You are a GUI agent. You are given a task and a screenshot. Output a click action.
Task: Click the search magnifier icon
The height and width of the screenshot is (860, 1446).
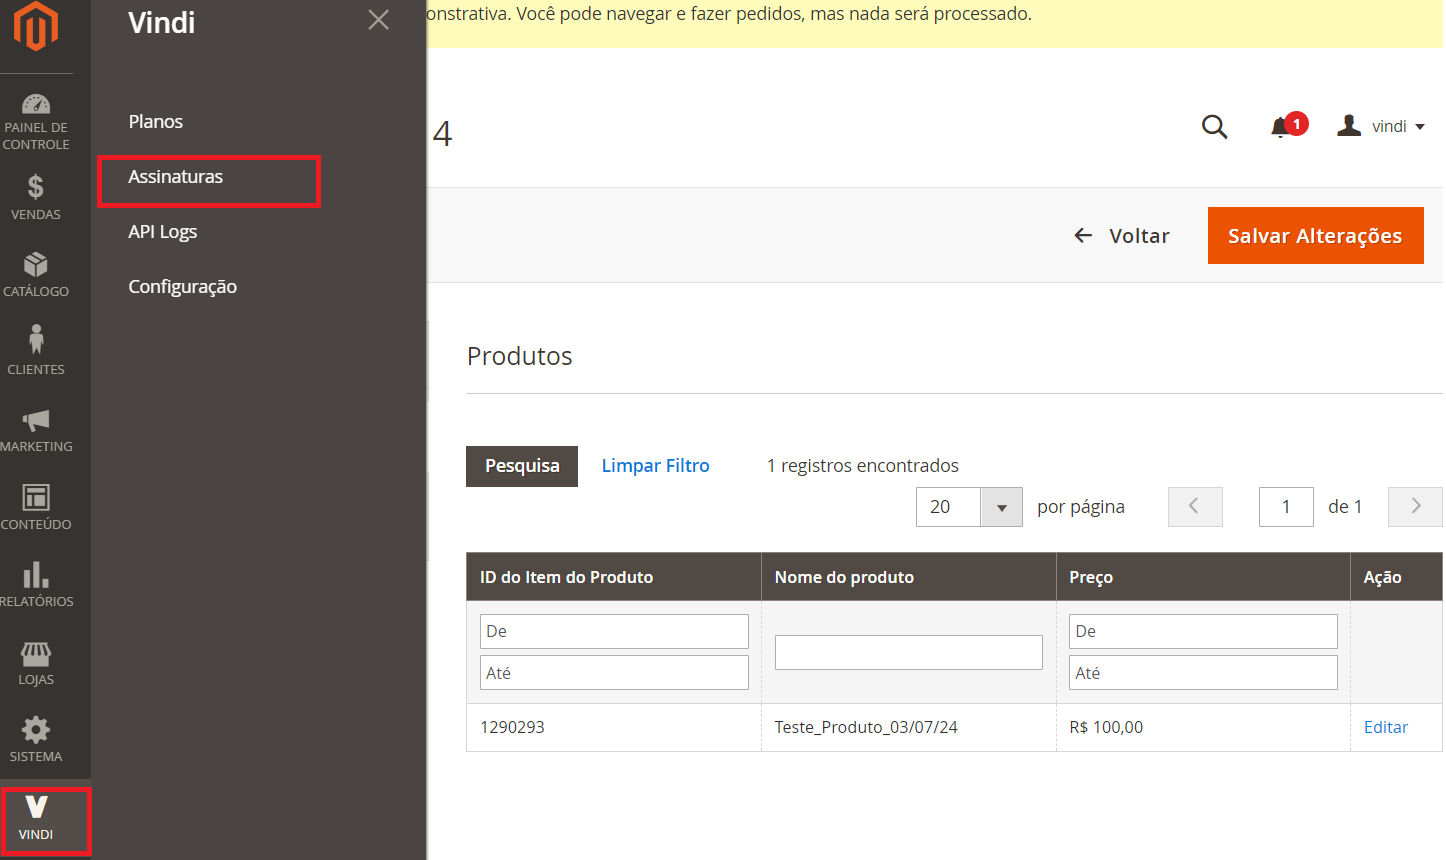[1214, 127]
